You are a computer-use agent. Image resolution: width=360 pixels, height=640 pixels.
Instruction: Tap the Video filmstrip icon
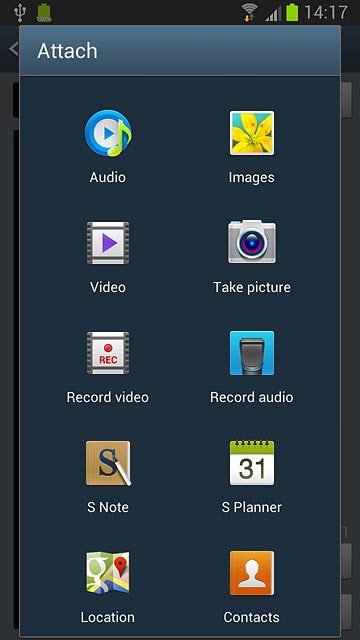coord(108,243)
